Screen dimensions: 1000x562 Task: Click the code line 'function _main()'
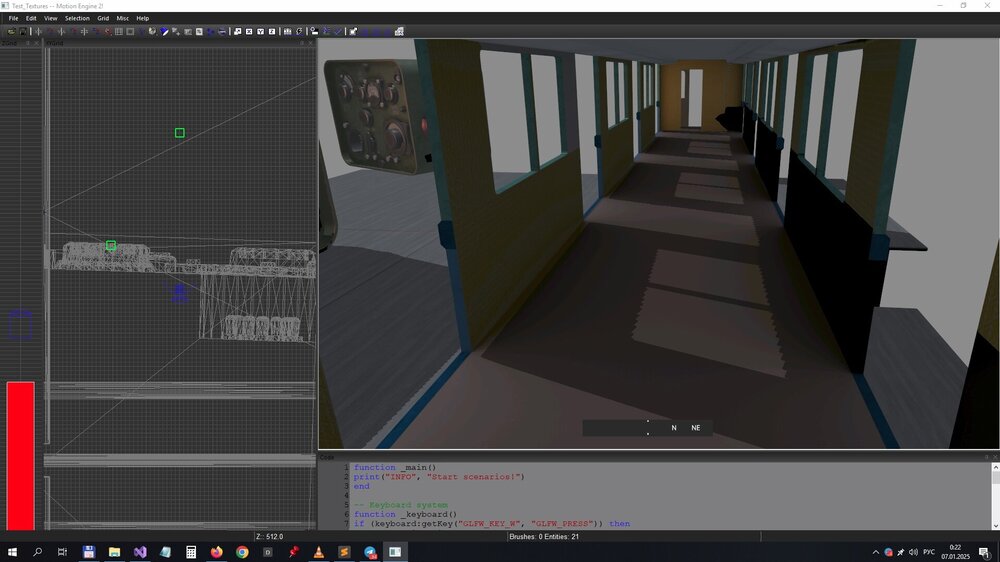[395, 468]
